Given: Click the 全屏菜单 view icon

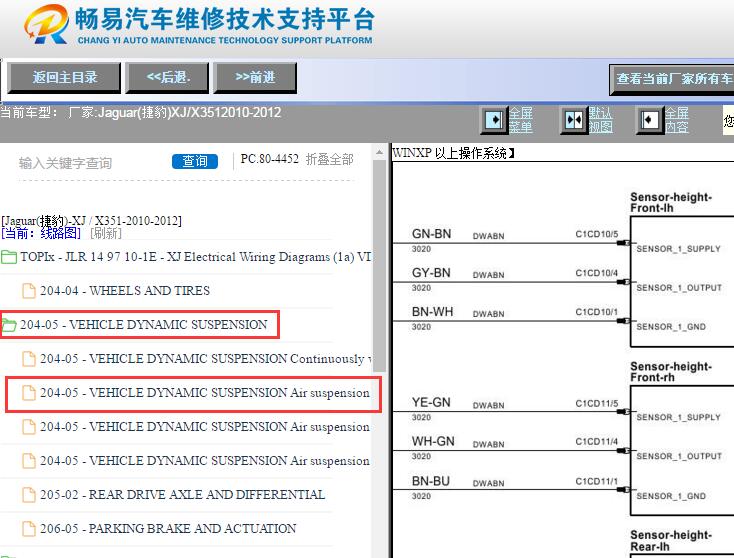Looking at the screenshot, I should (494, 120).
